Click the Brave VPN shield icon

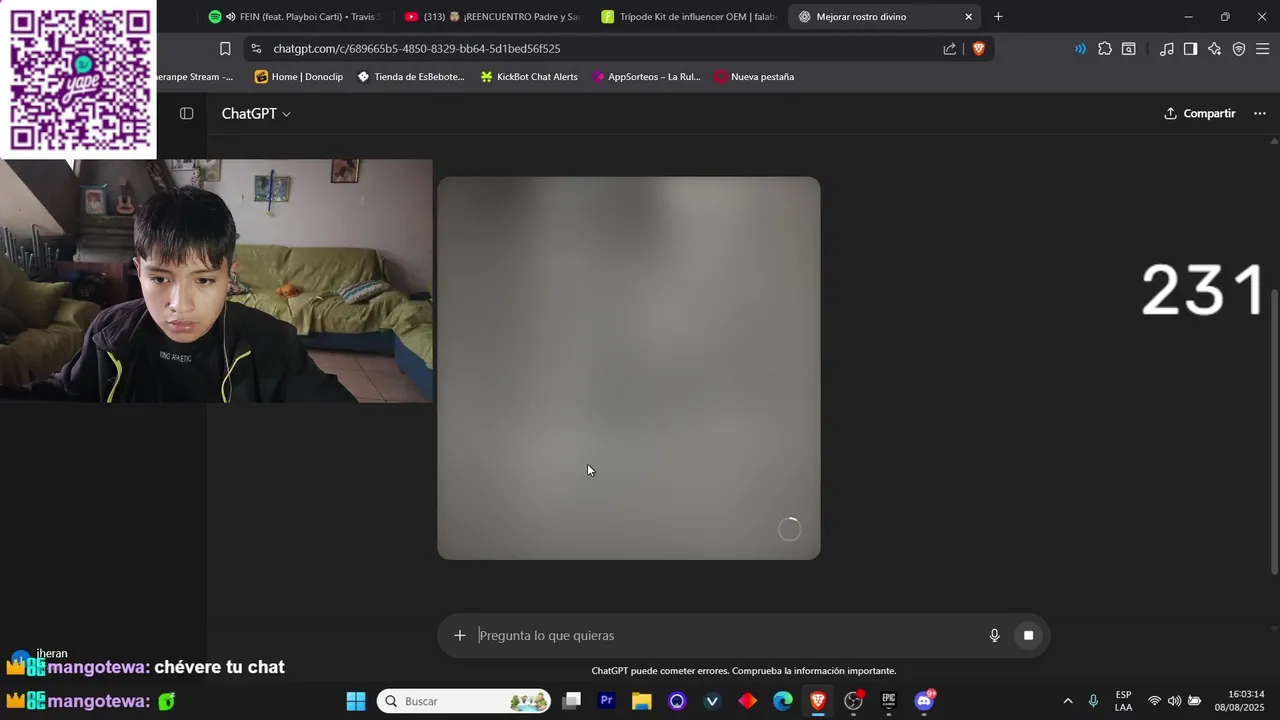pyautogui.click(x=1238, y=49)
